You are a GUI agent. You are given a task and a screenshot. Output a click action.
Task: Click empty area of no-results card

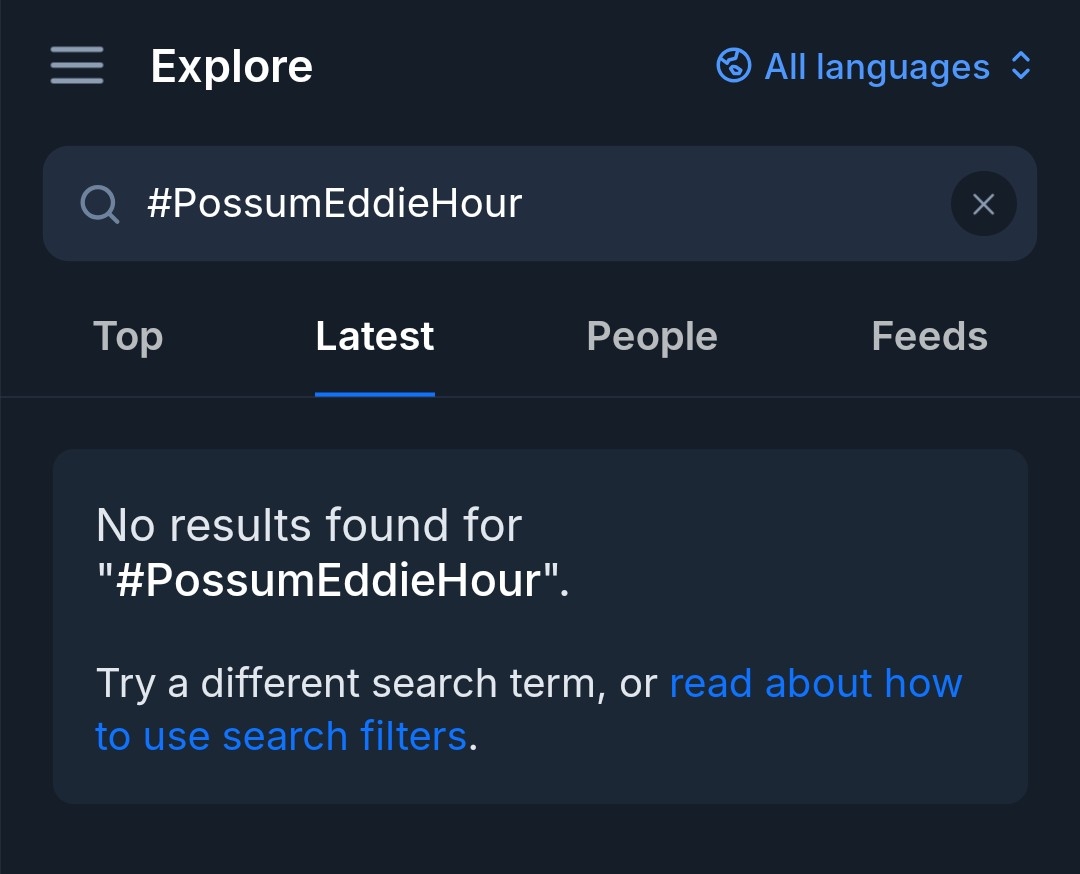tap(800, 560)
